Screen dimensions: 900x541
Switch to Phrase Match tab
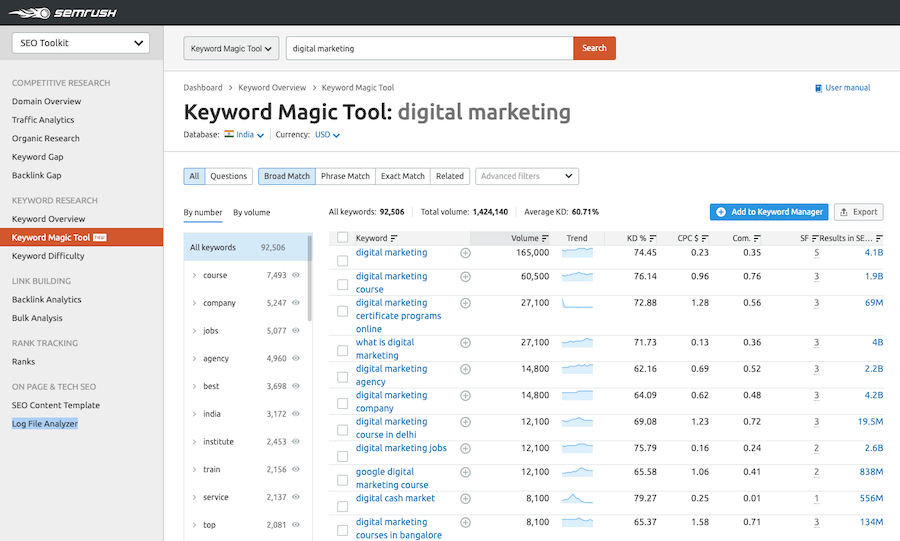click(x=345, y=176)
